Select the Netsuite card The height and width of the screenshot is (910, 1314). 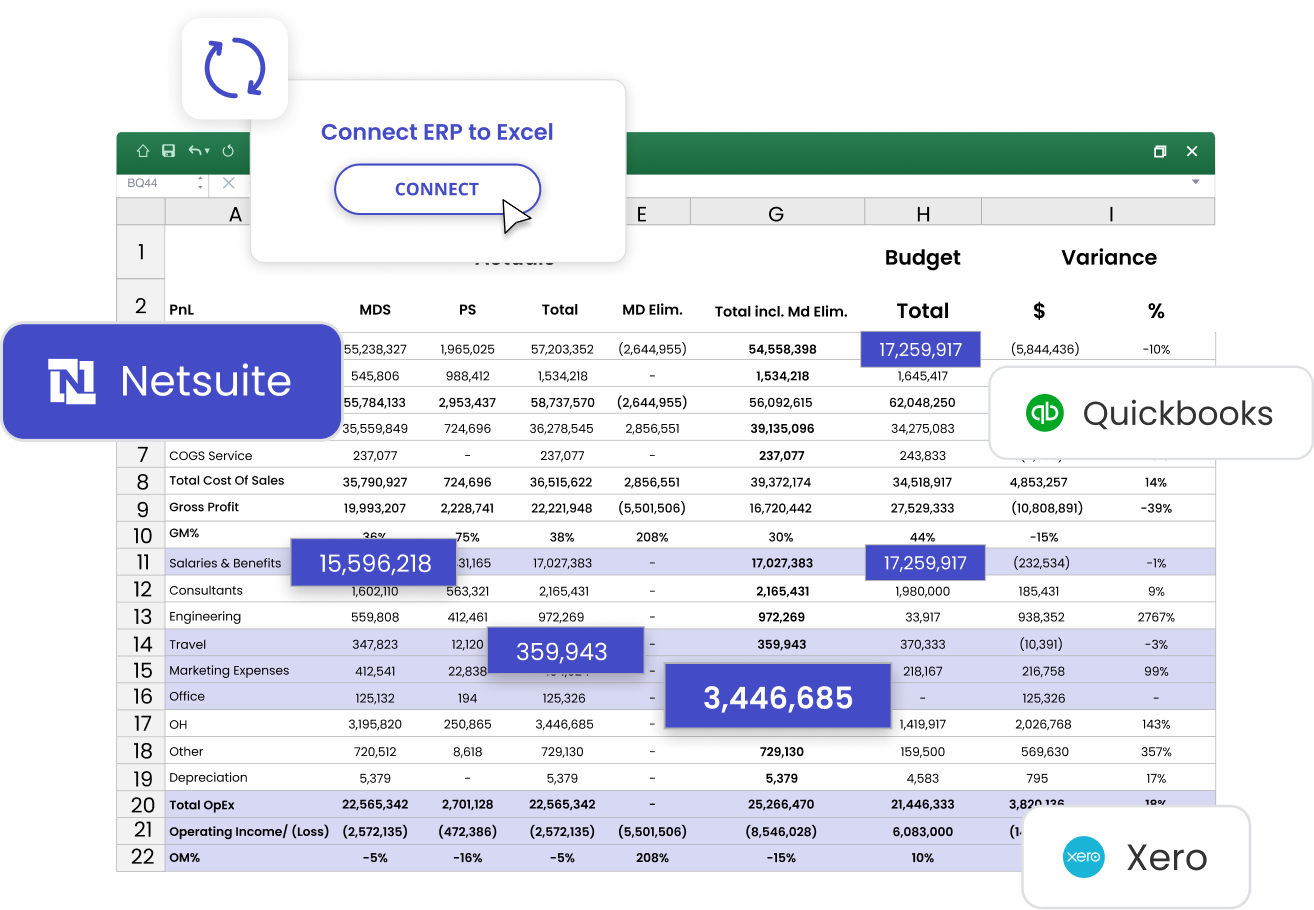coord(172,381)
